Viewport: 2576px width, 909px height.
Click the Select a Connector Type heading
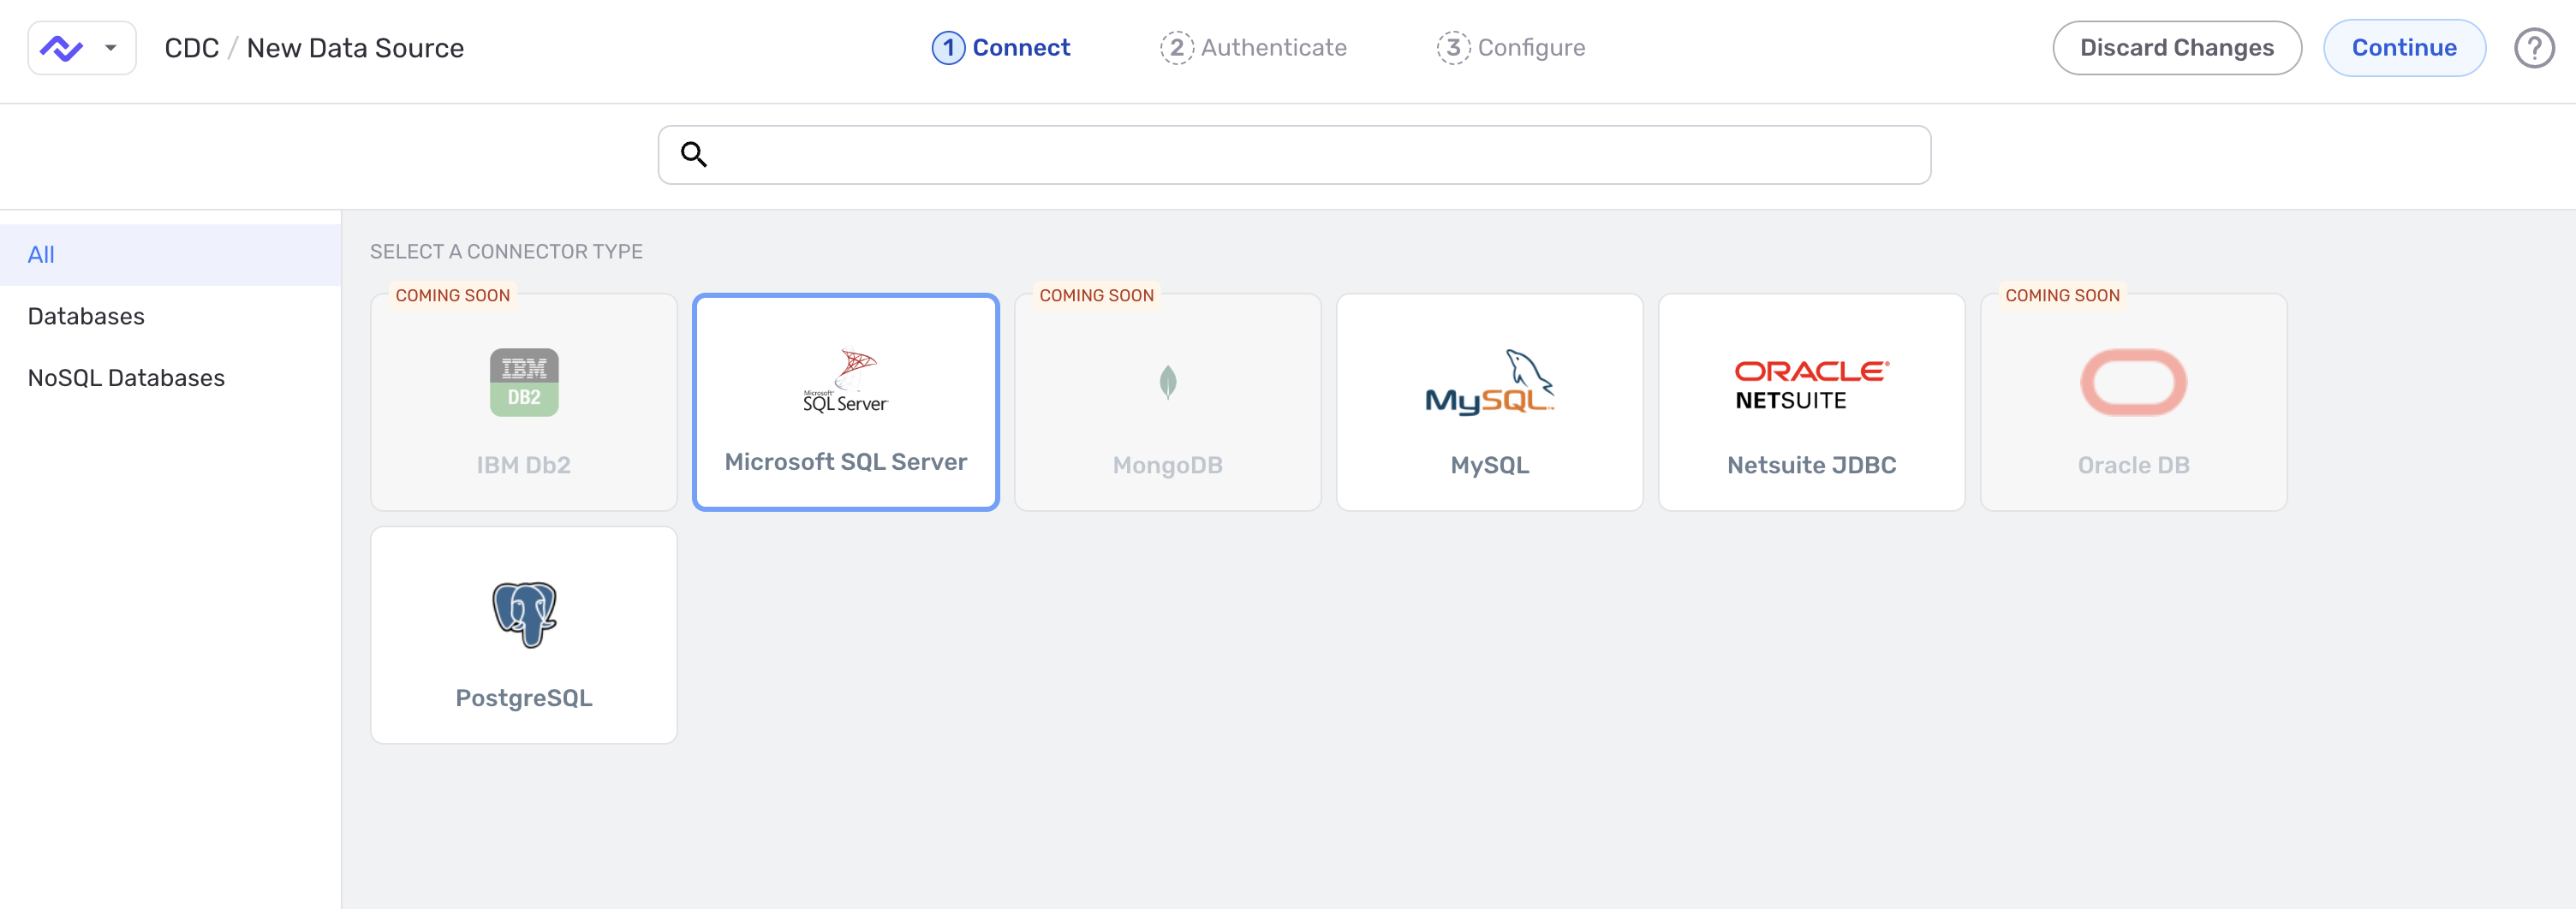[506, 252]
